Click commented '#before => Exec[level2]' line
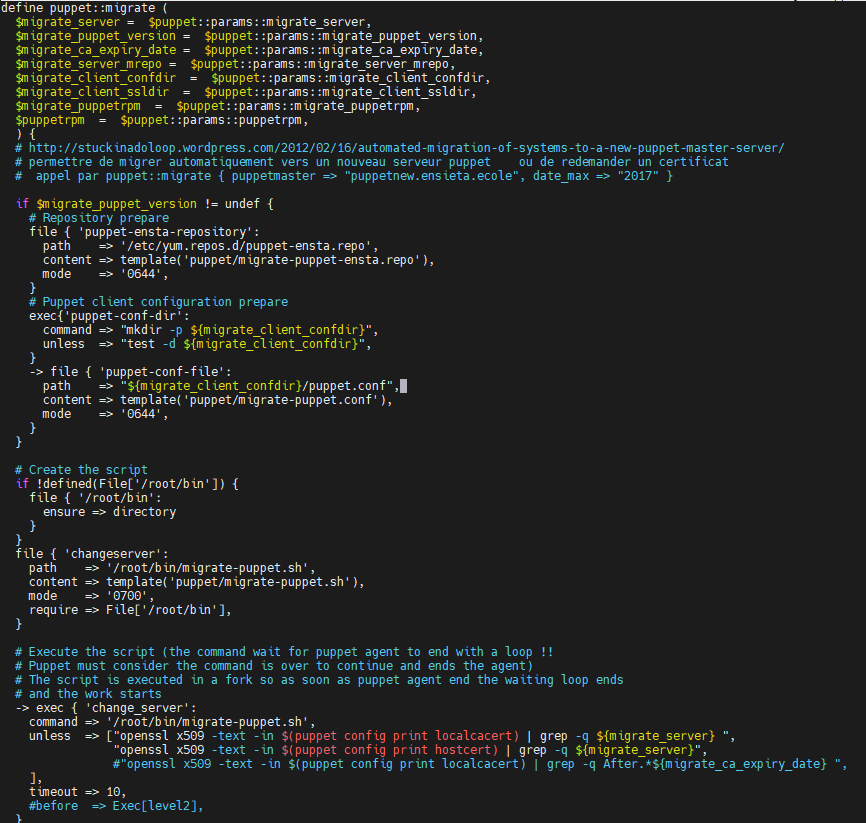 click(116, 806)
